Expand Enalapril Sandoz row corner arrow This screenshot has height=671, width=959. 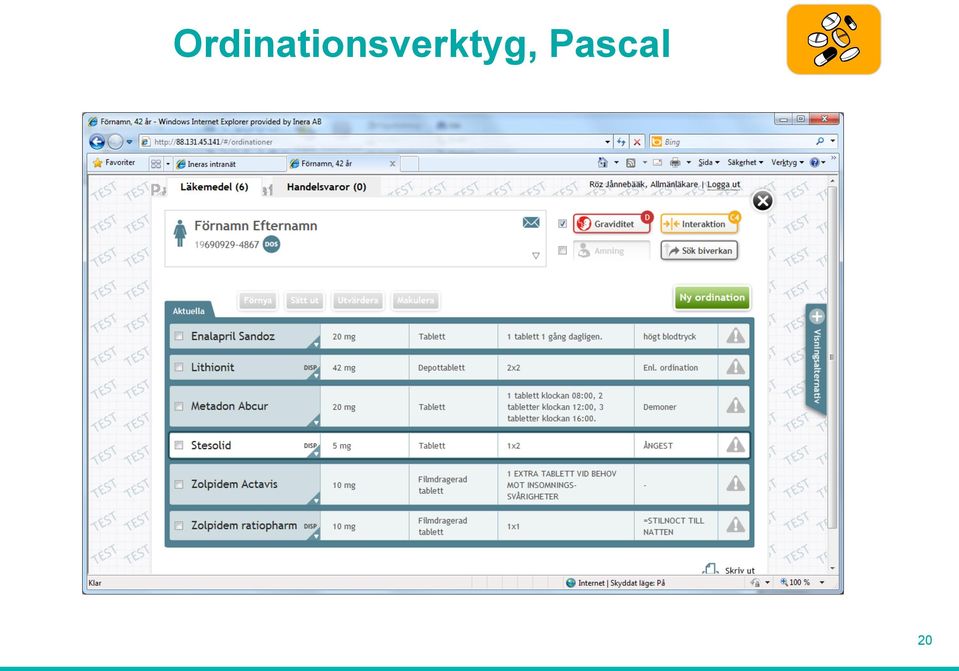tap(316, 344)
